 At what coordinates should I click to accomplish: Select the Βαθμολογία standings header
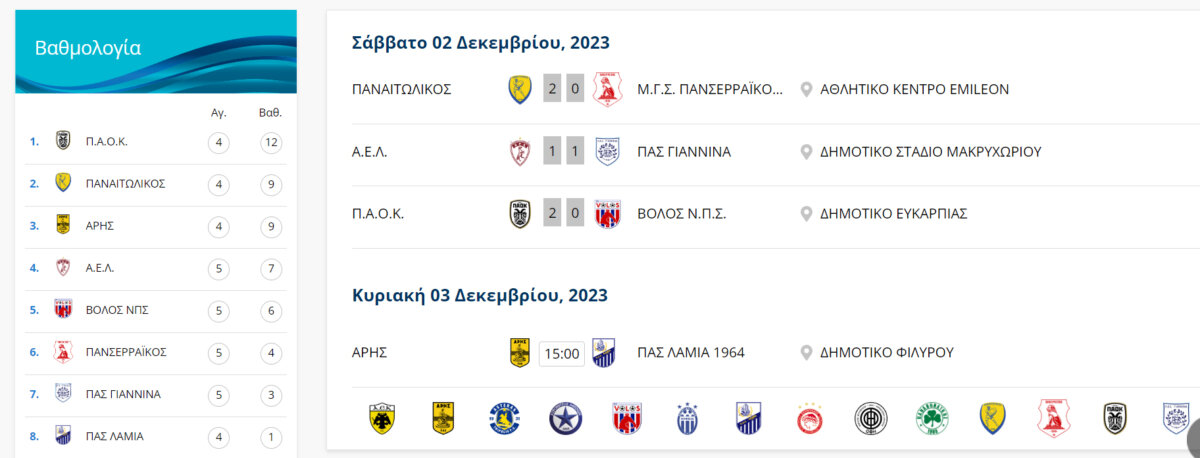click(88, 48)
